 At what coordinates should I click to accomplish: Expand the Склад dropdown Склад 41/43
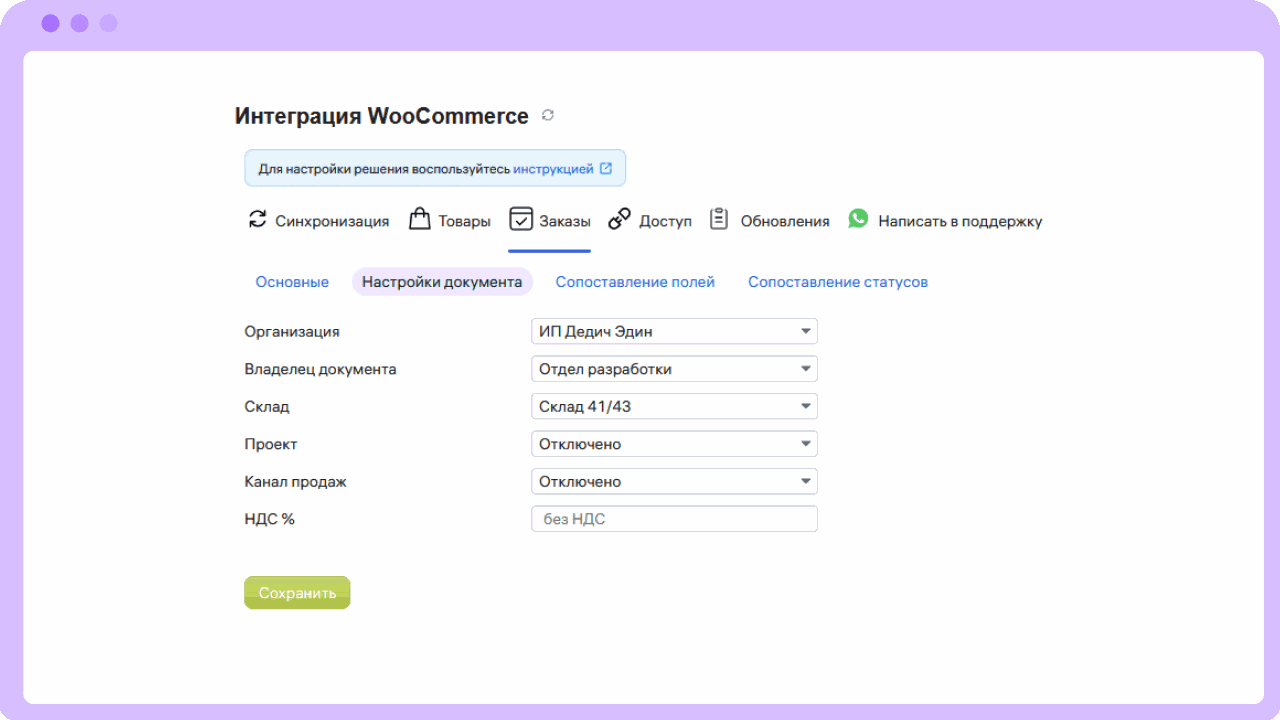[674, 406]
